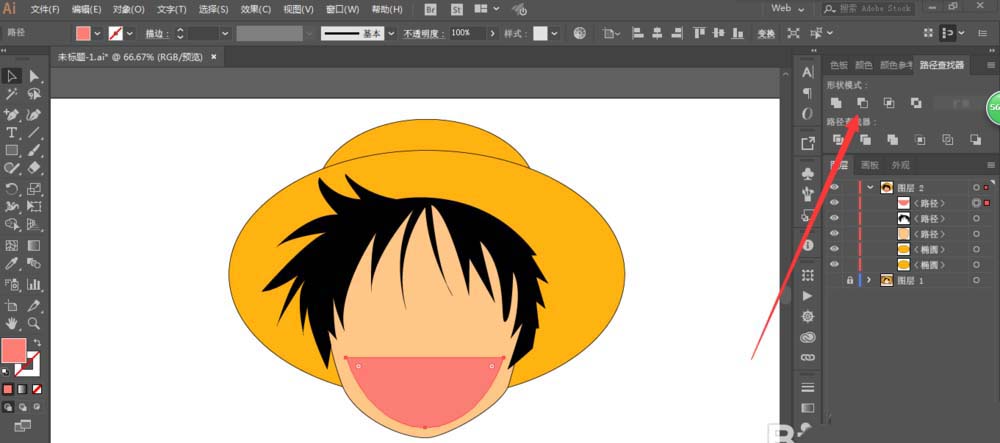1000x443 pixels.
Task: Expand the opacity slider arrow
Action: point(492,33)
